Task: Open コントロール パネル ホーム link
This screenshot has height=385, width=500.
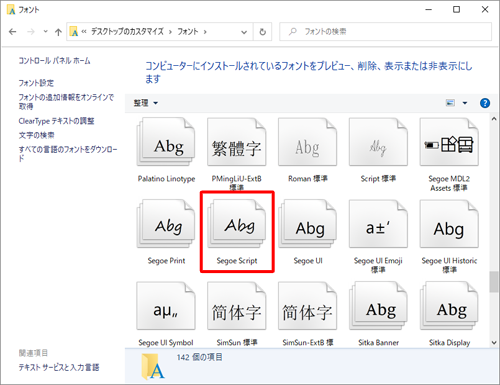Action: (x=54, y=60)
